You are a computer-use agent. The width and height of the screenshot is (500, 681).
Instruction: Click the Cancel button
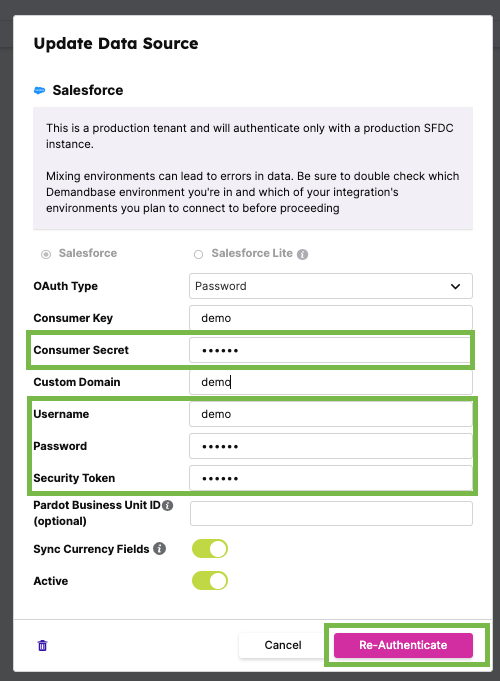click(283, 645)
